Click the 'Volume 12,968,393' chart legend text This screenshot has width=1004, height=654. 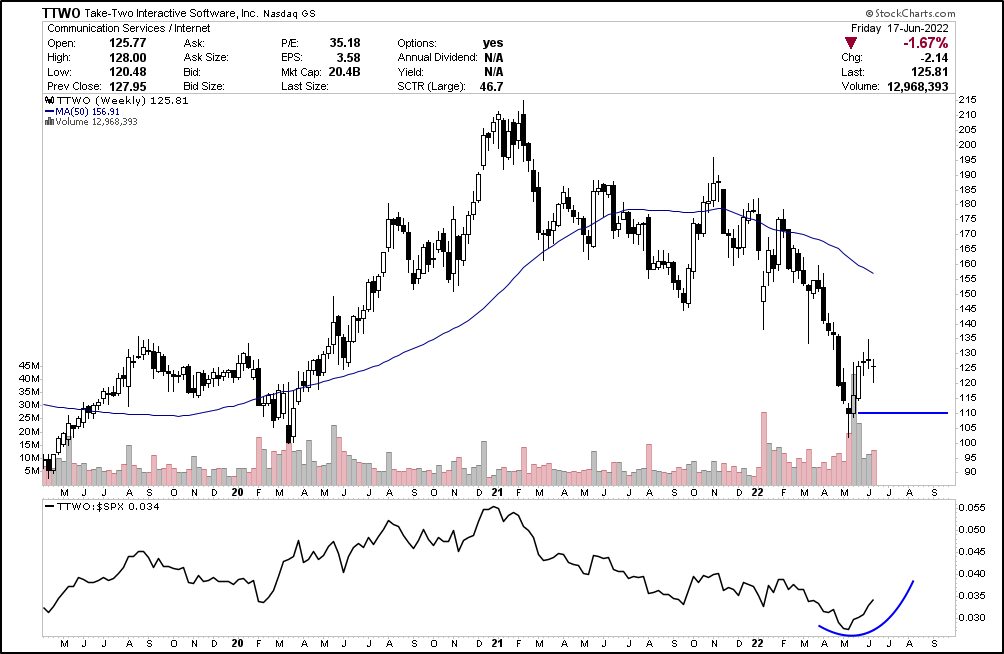pyautogui.click(x=96, y=122)
